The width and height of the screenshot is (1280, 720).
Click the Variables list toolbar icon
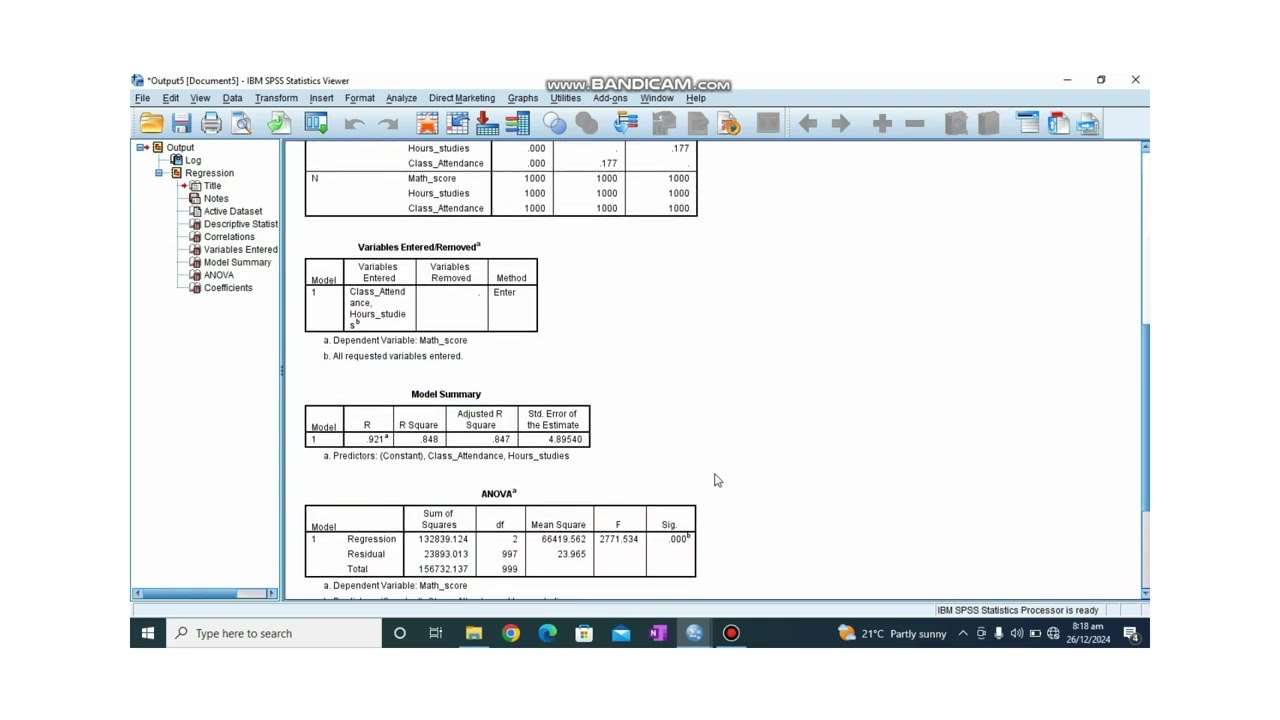518,123
